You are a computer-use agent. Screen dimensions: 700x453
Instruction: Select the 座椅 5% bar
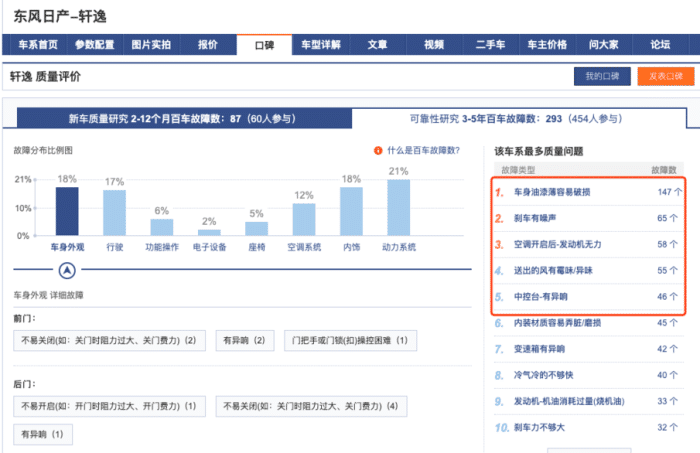256,229
